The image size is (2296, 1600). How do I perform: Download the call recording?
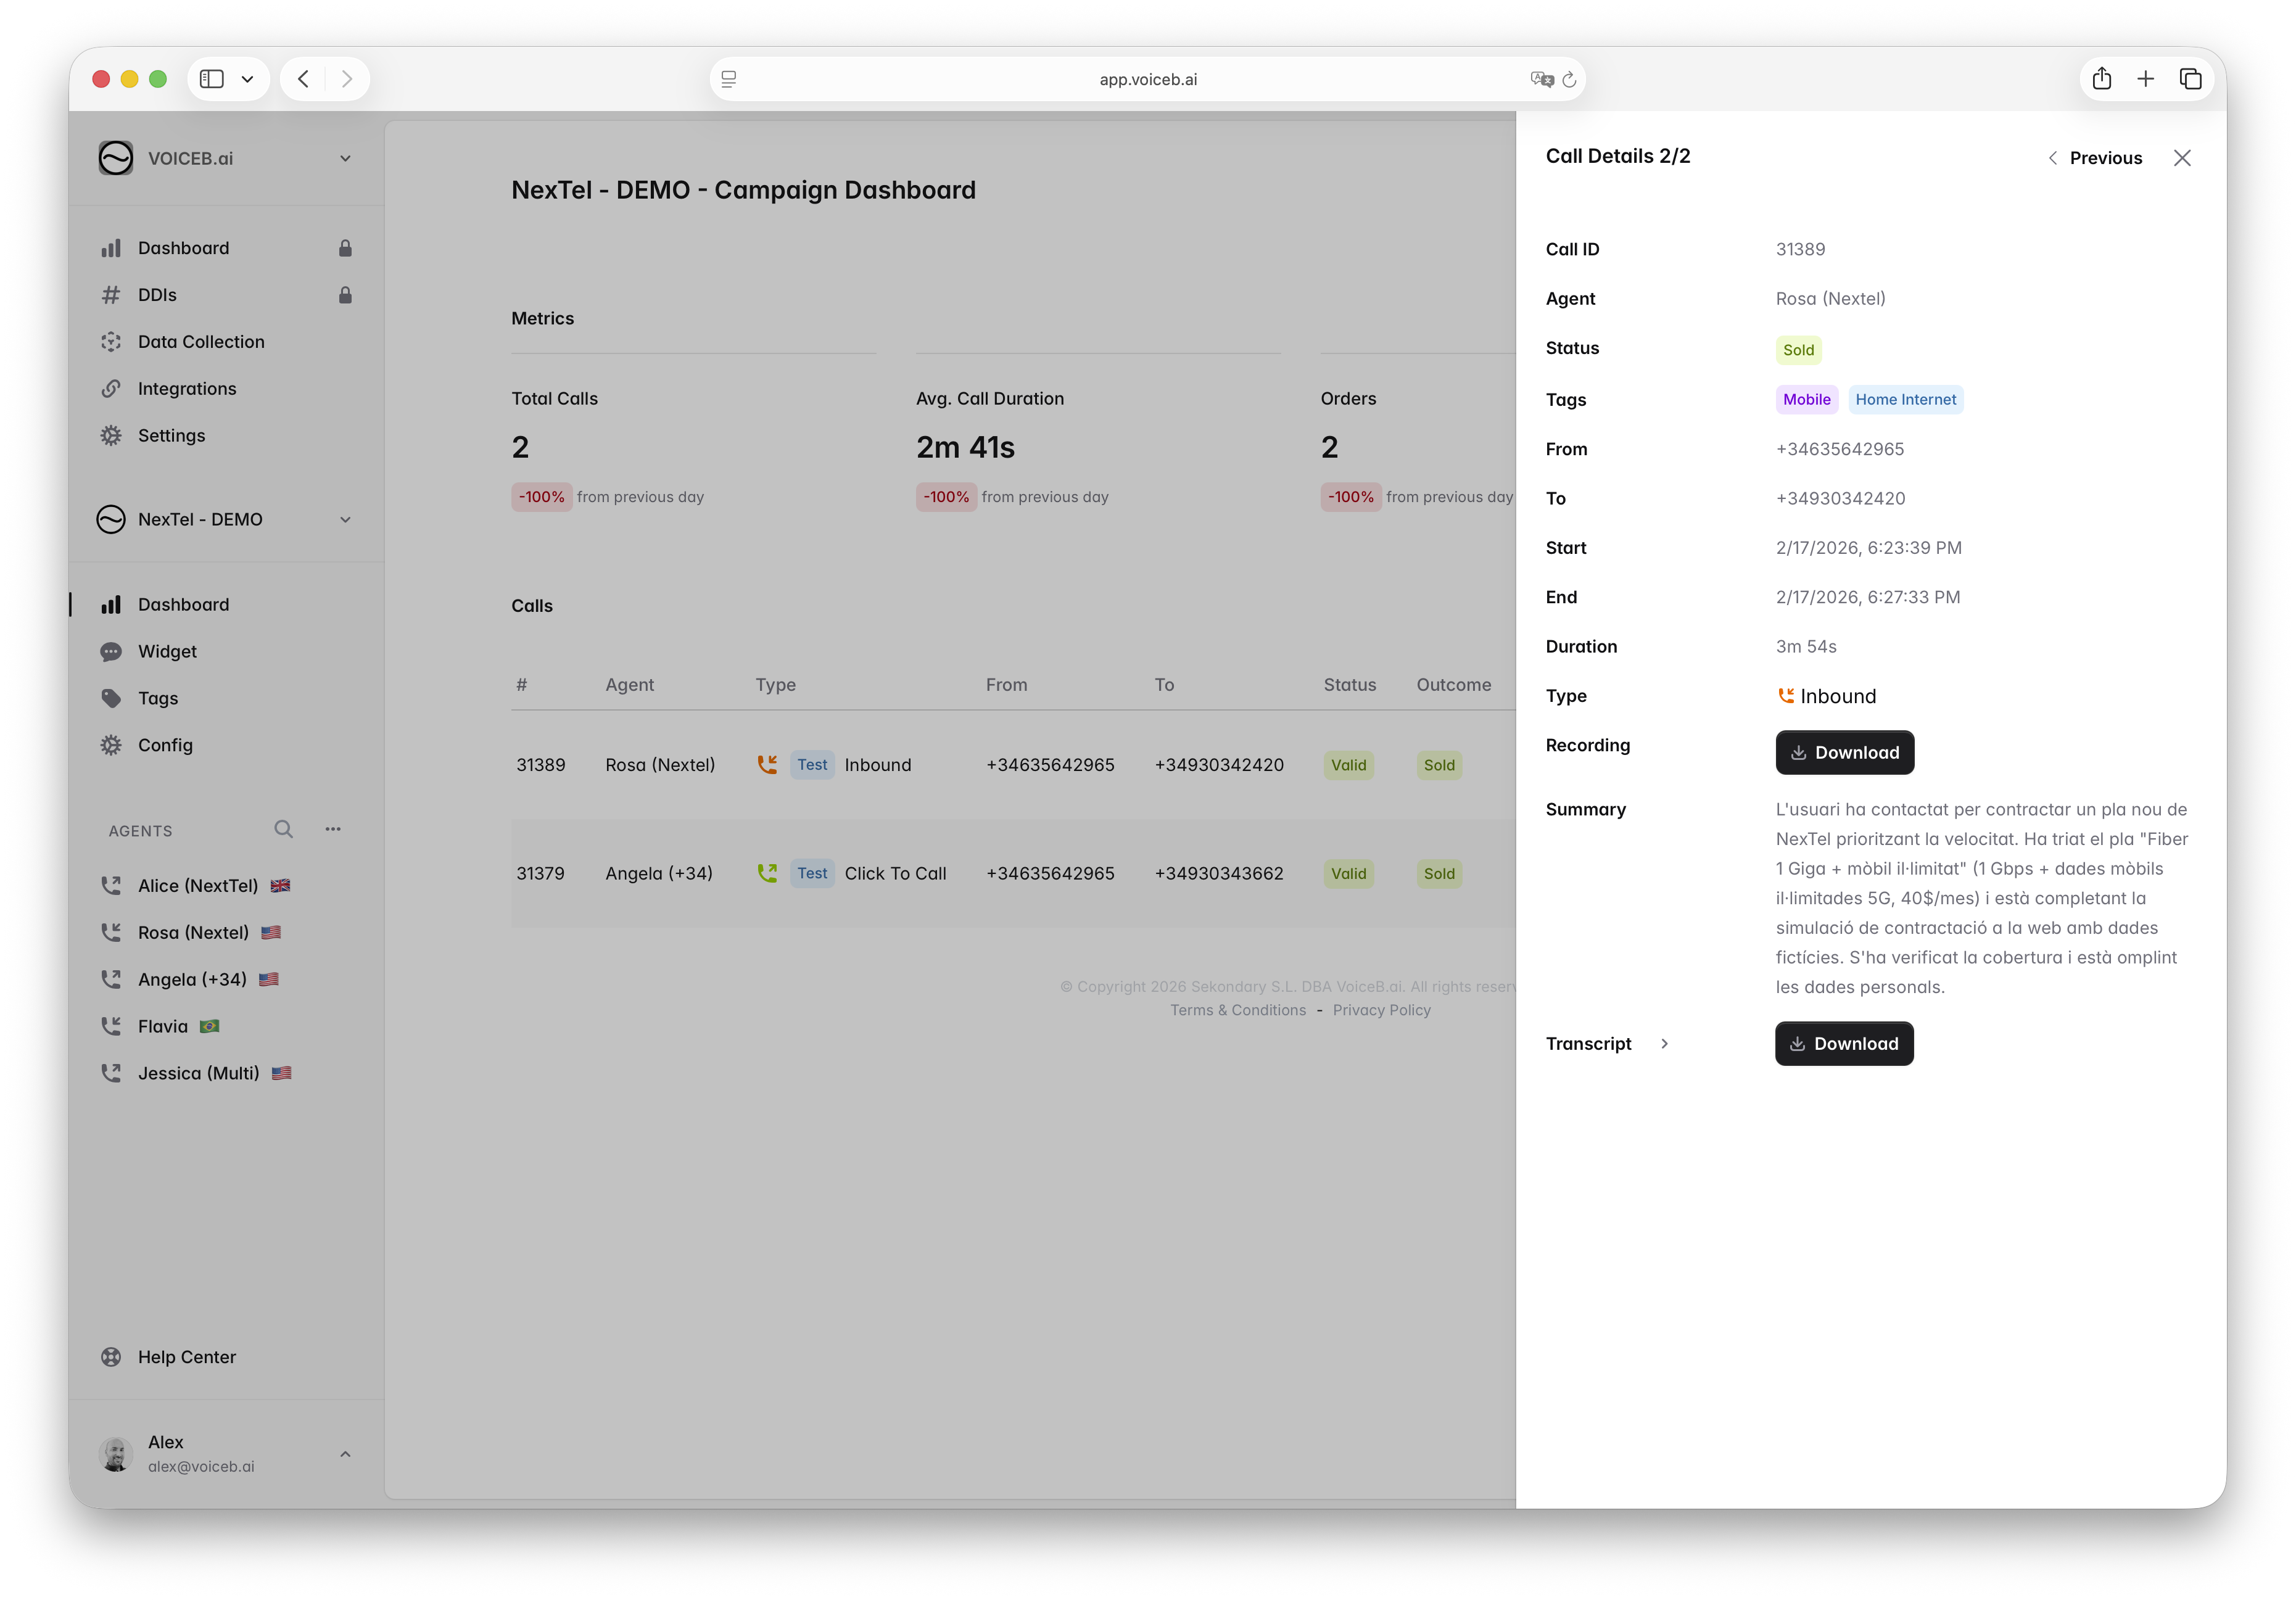(1844, 753)
